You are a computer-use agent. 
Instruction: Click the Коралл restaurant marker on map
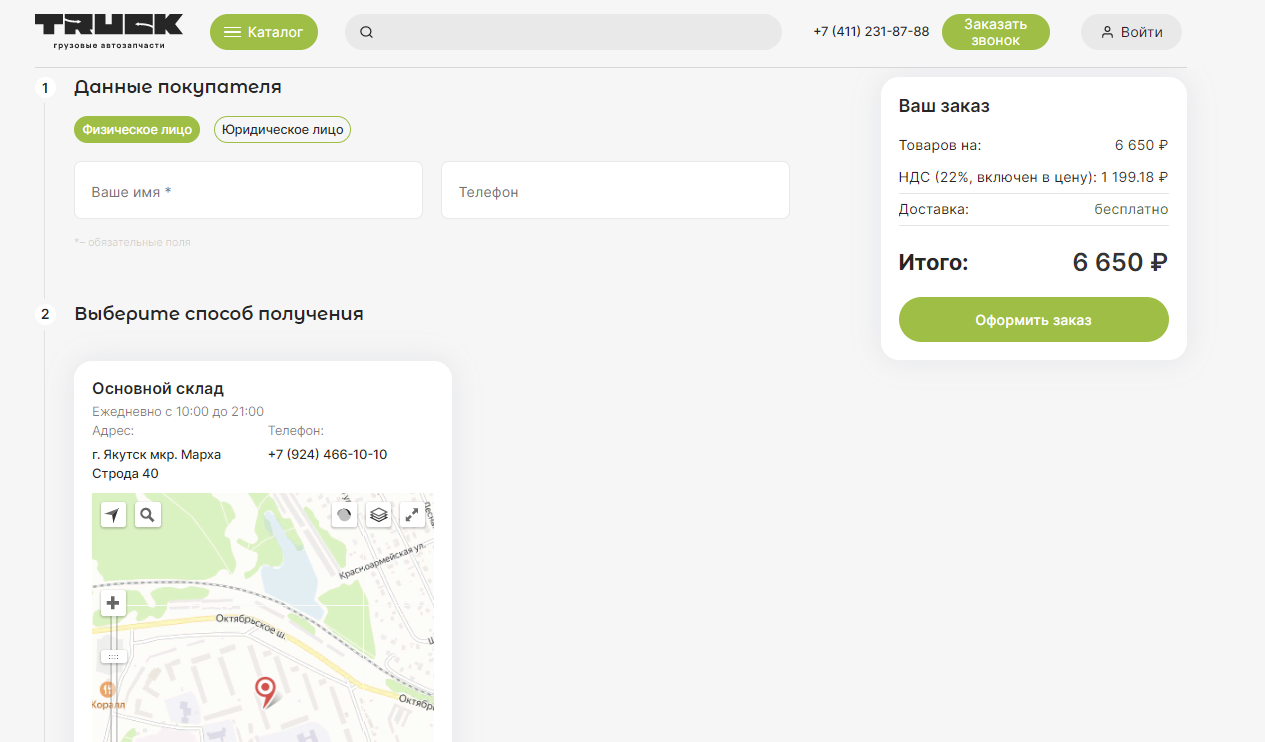pyautogui.click(x=108, y=690)
